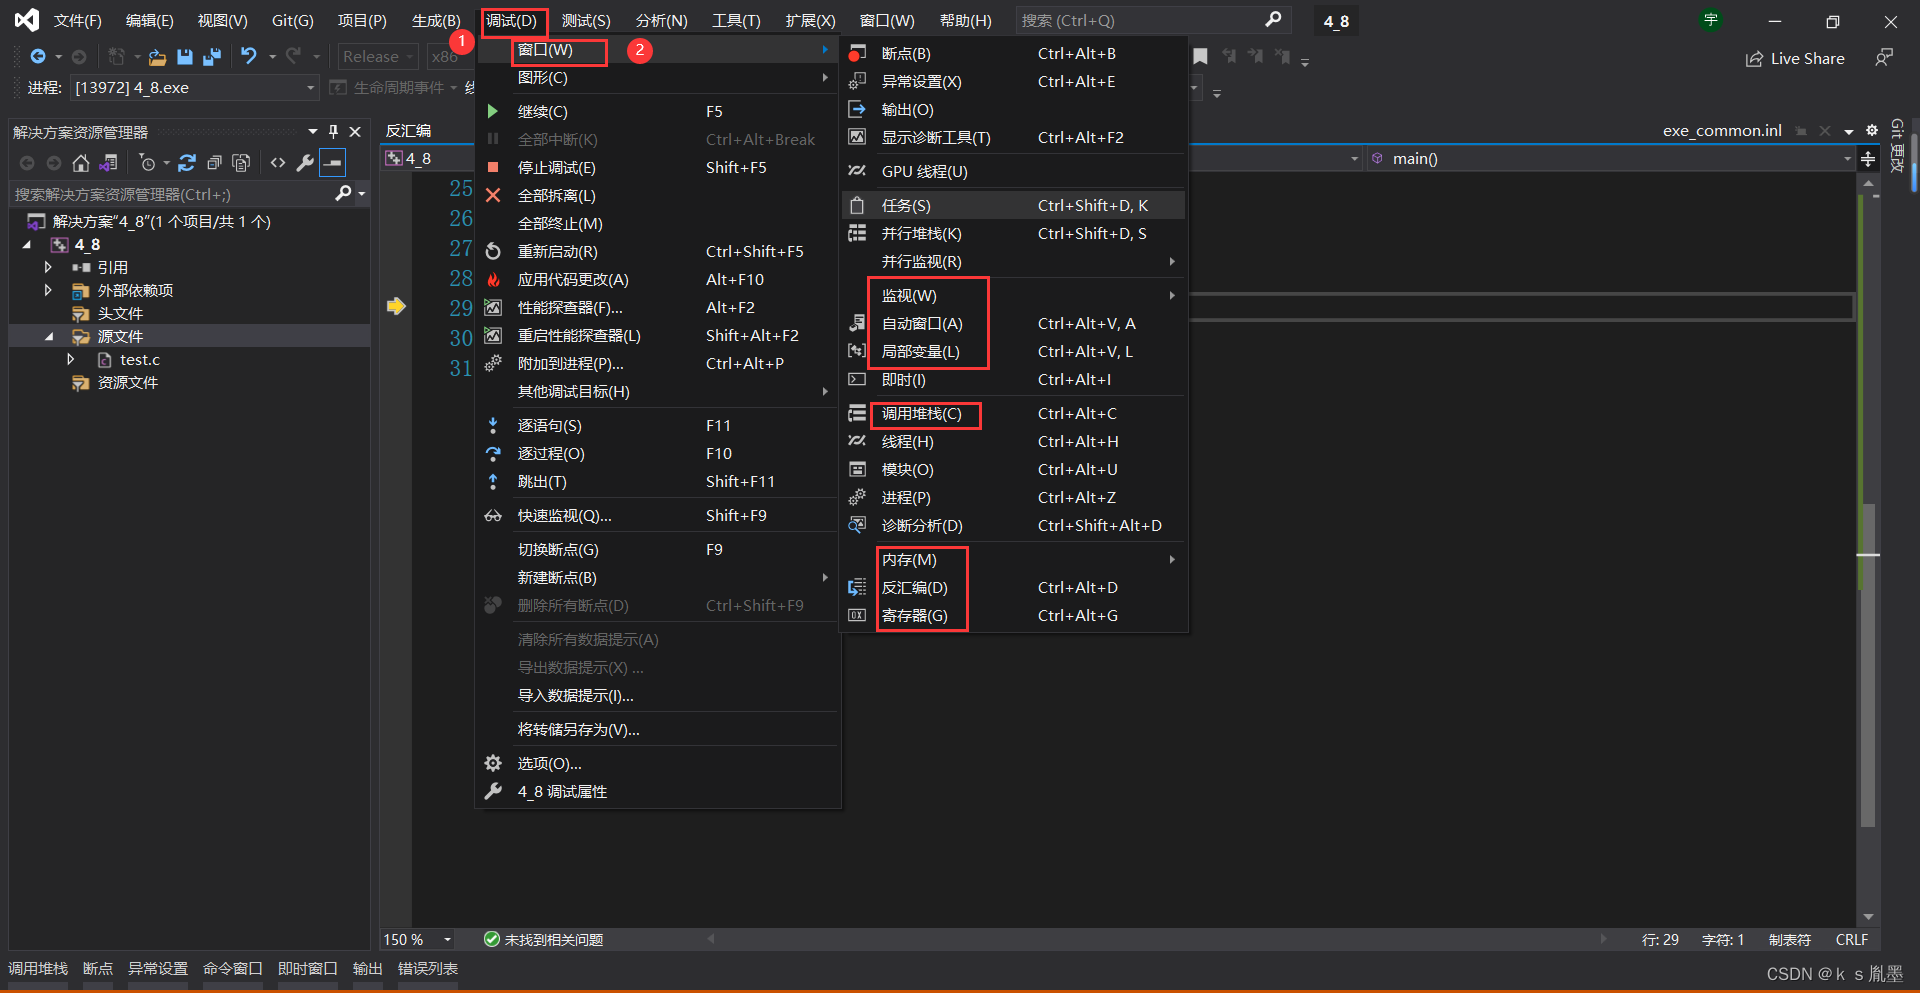Open the Solution Explorer window options dropdown arrow
This screenshot has height=993, width=1920.
pos(313,132)
